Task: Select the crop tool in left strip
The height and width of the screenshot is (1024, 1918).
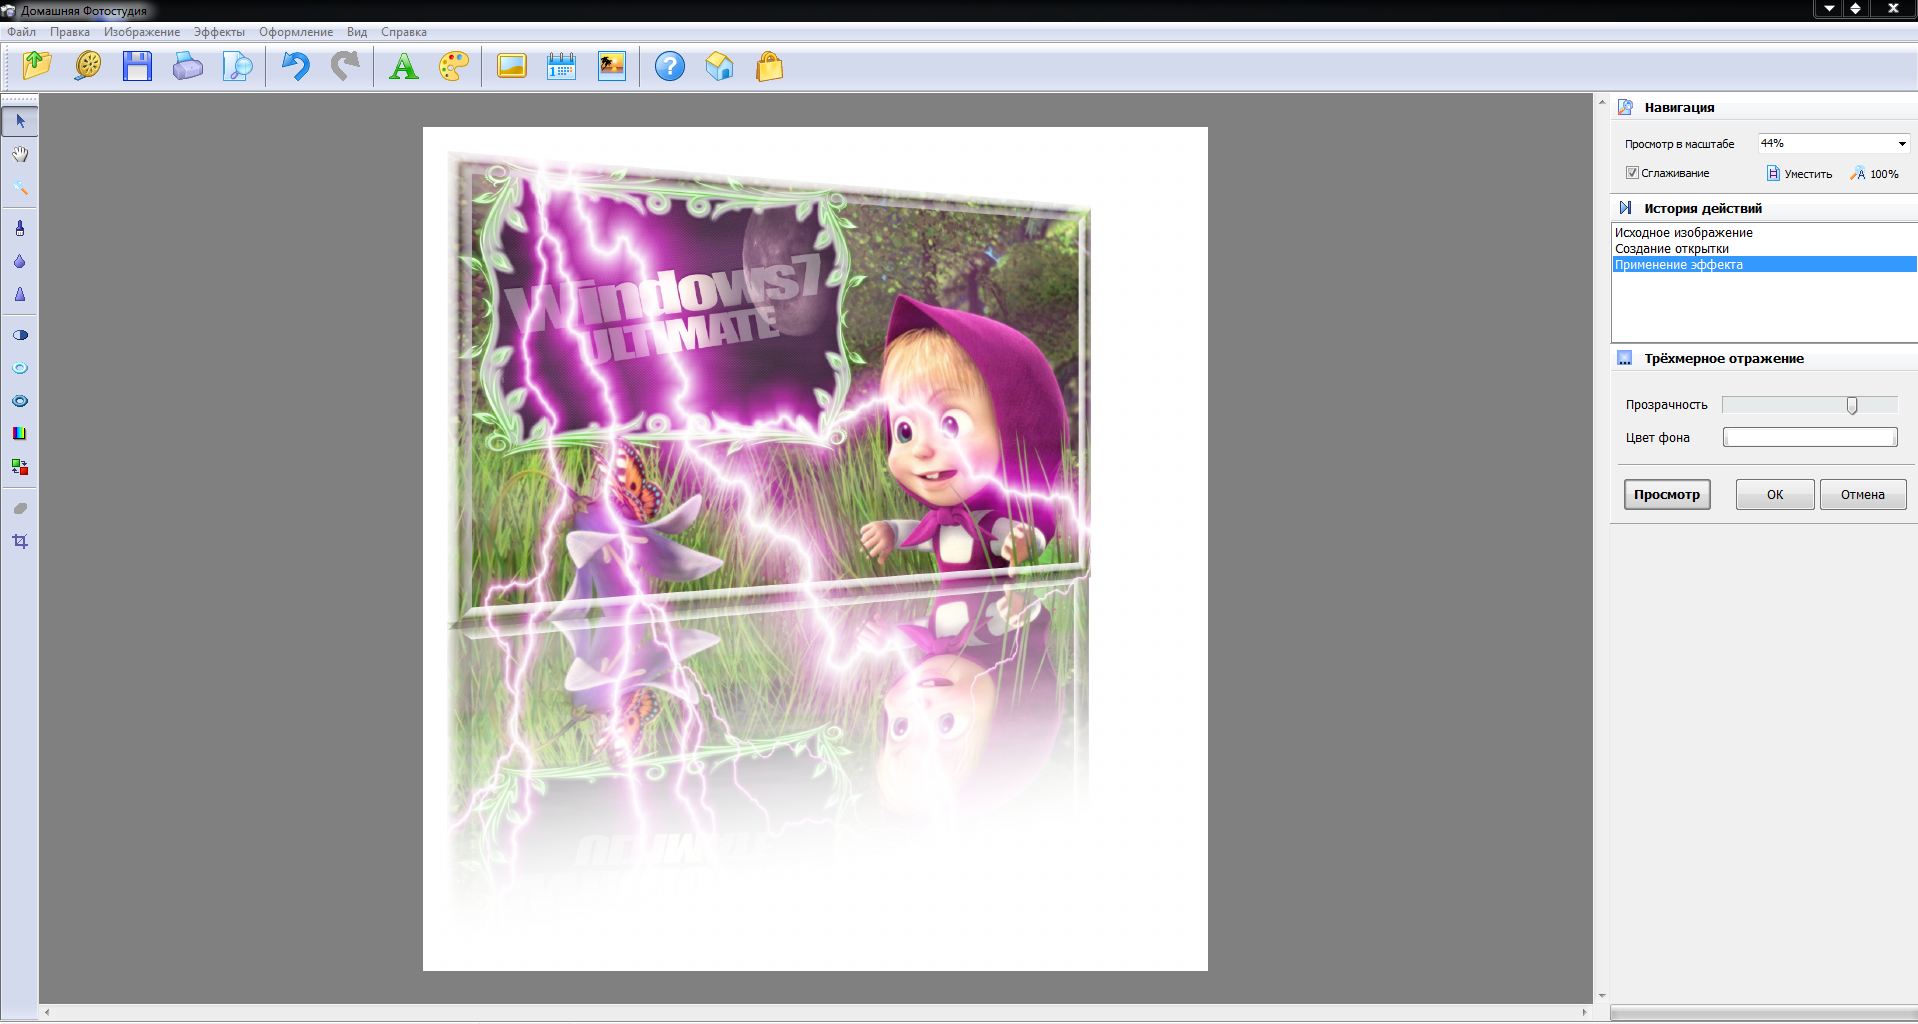Action: [20, 541]
